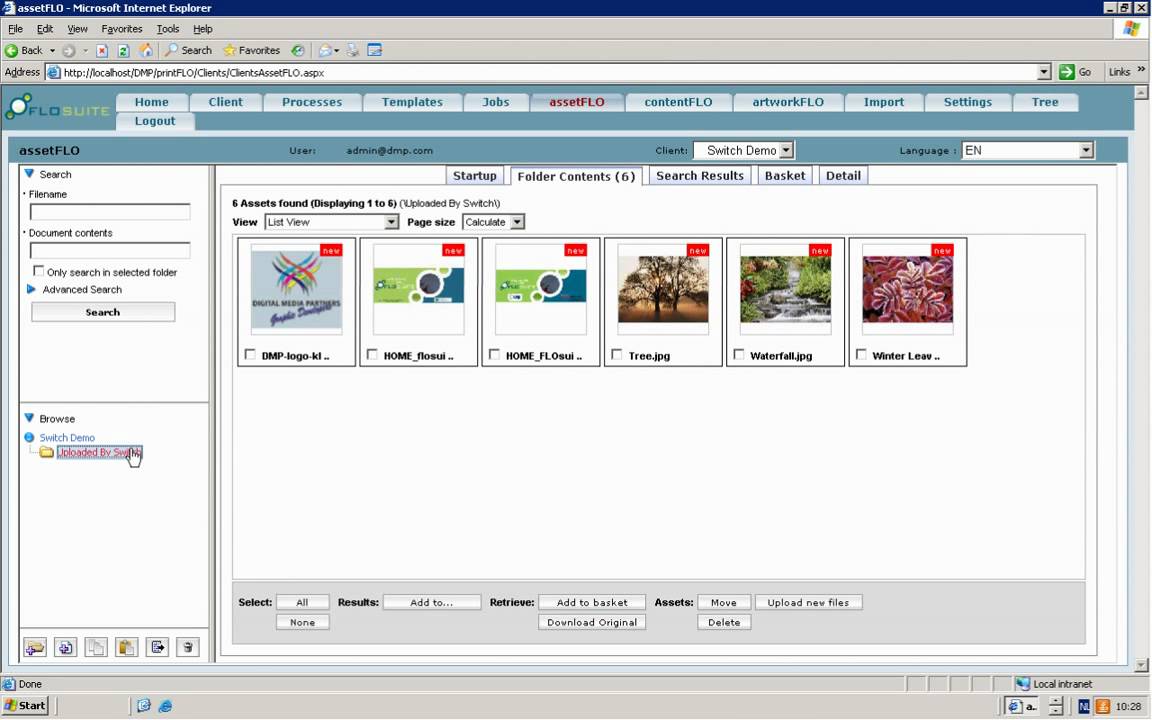Launch Internet Explorer from quick launch
1152x720 pixels.
(x=165, y=706)
